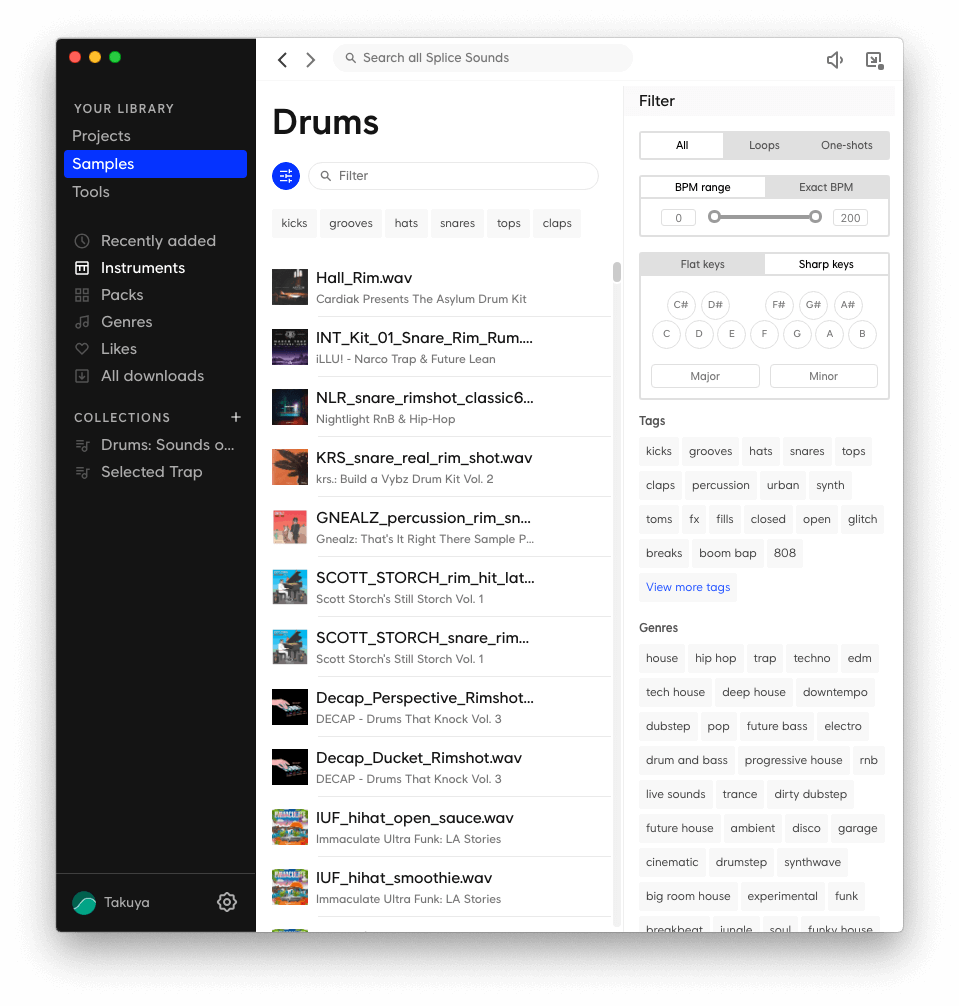The width and height of the screenshot is (959, 1006).
Task: Open advanced filters via the blue sliders icon
Action: (286, 175)
